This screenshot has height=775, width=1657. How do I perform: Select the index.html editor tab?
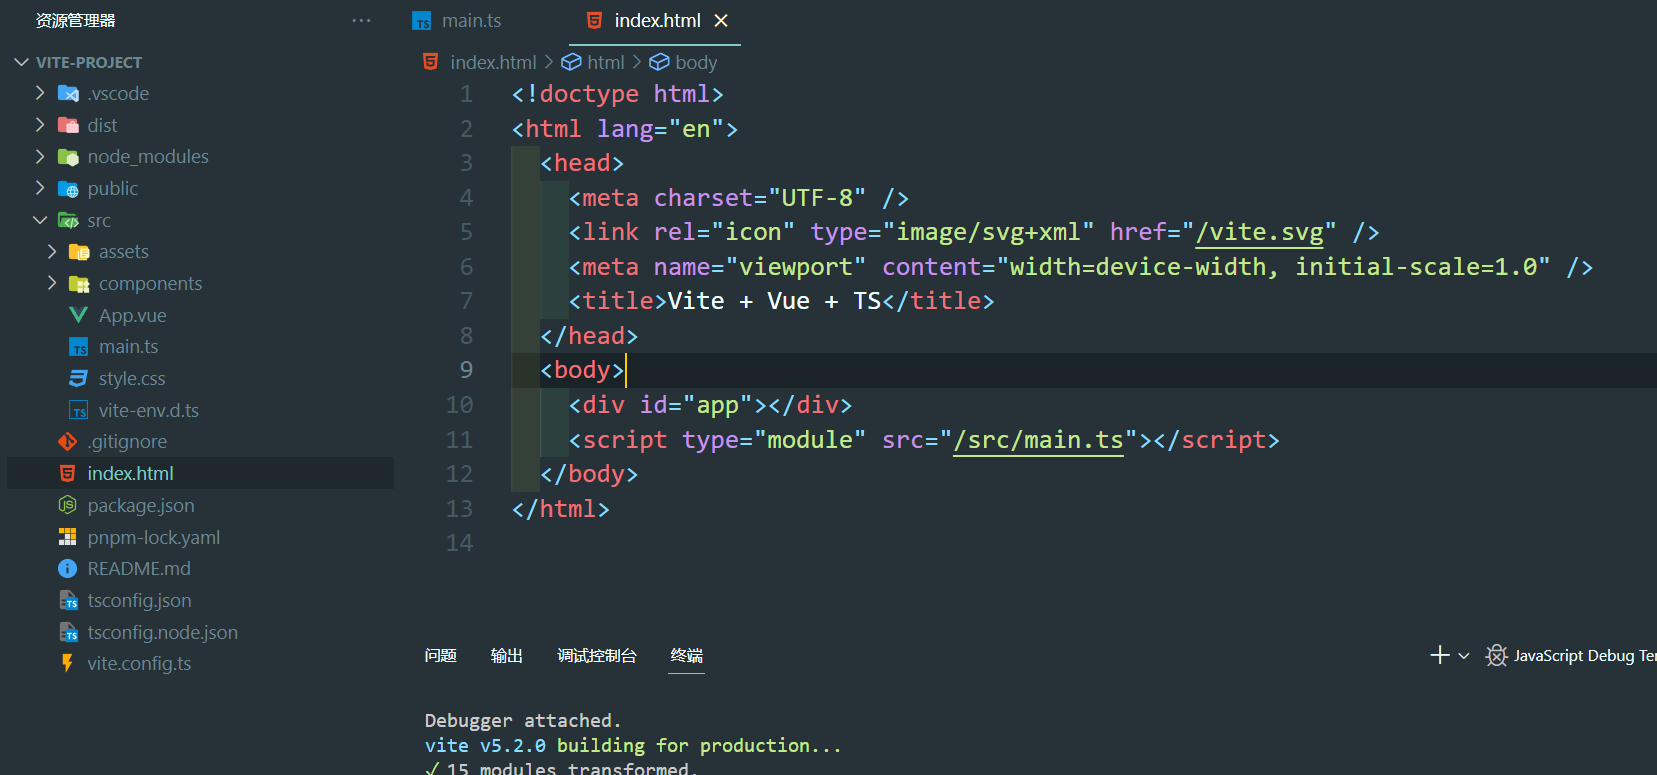655,21
